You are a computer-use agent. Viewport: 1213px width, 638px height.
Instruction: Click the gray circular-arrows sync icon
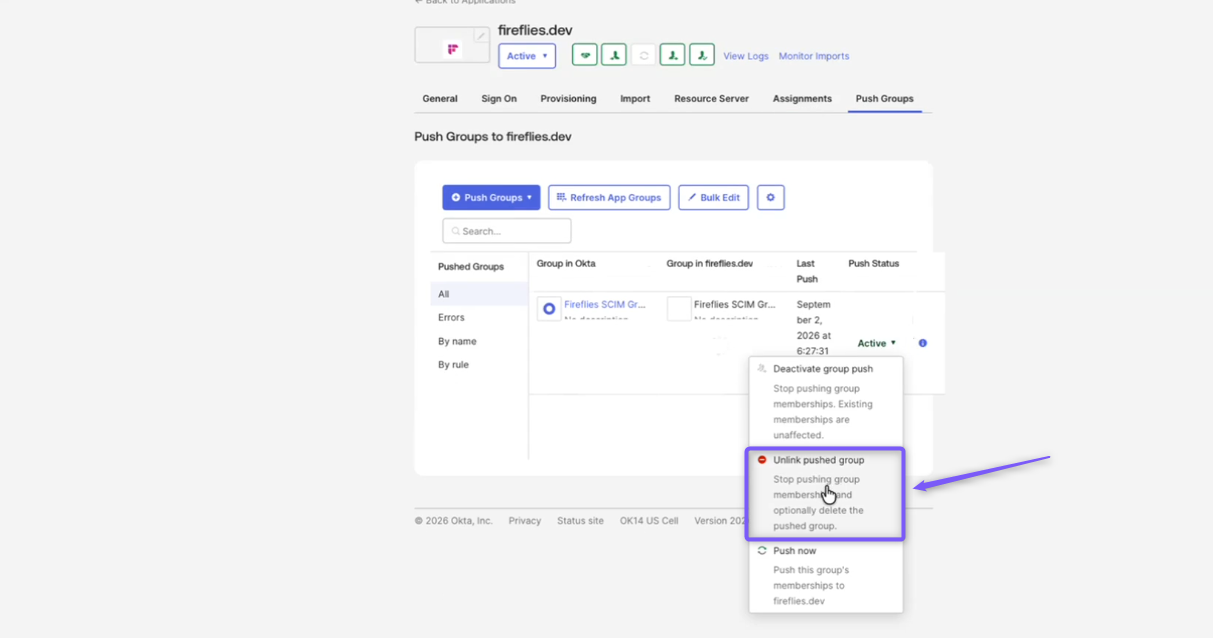point(643,56)
